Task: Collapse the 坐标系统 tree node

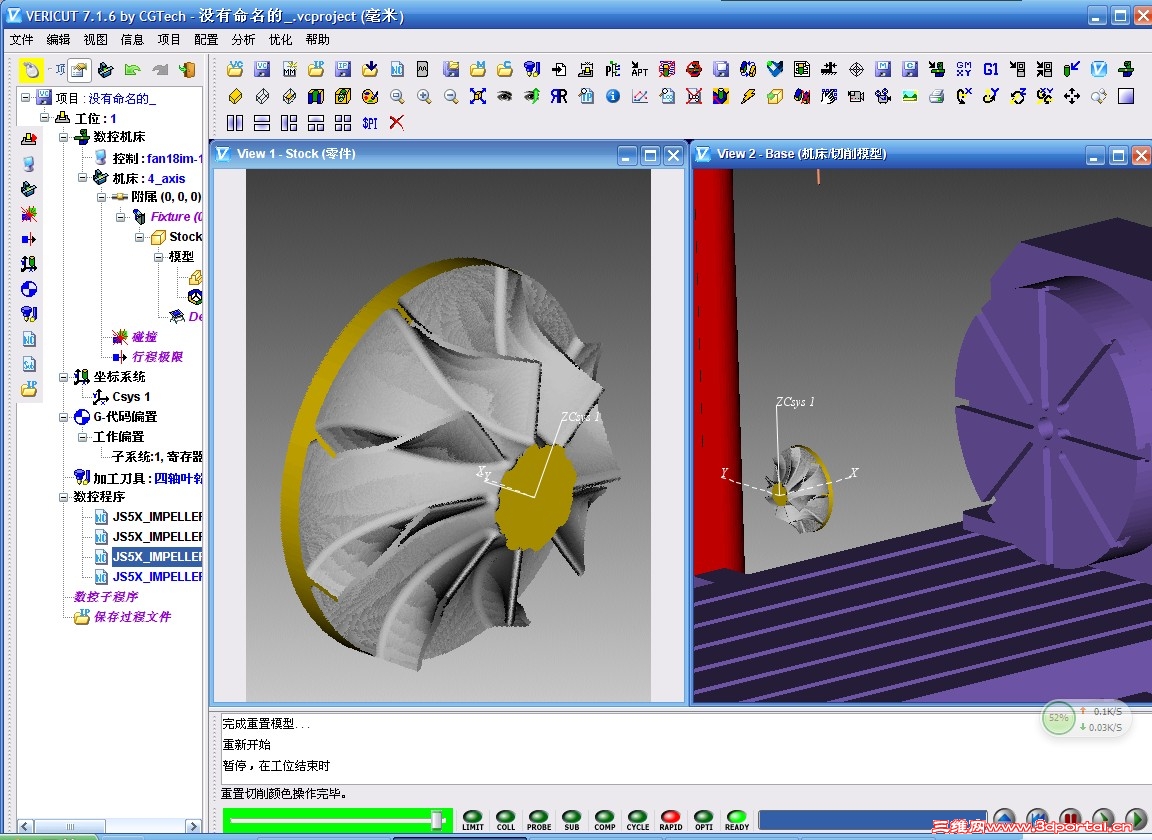Action: [64, 377]
